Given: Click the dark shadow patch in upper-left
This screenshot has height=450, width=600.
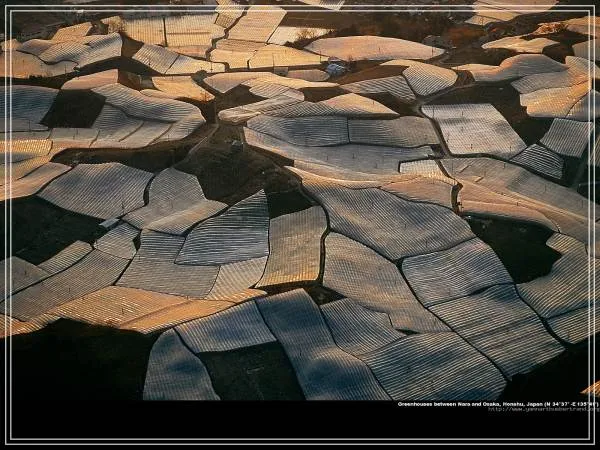Looking at the screenshot, I should pyautogui.click(x=73, y=109).
